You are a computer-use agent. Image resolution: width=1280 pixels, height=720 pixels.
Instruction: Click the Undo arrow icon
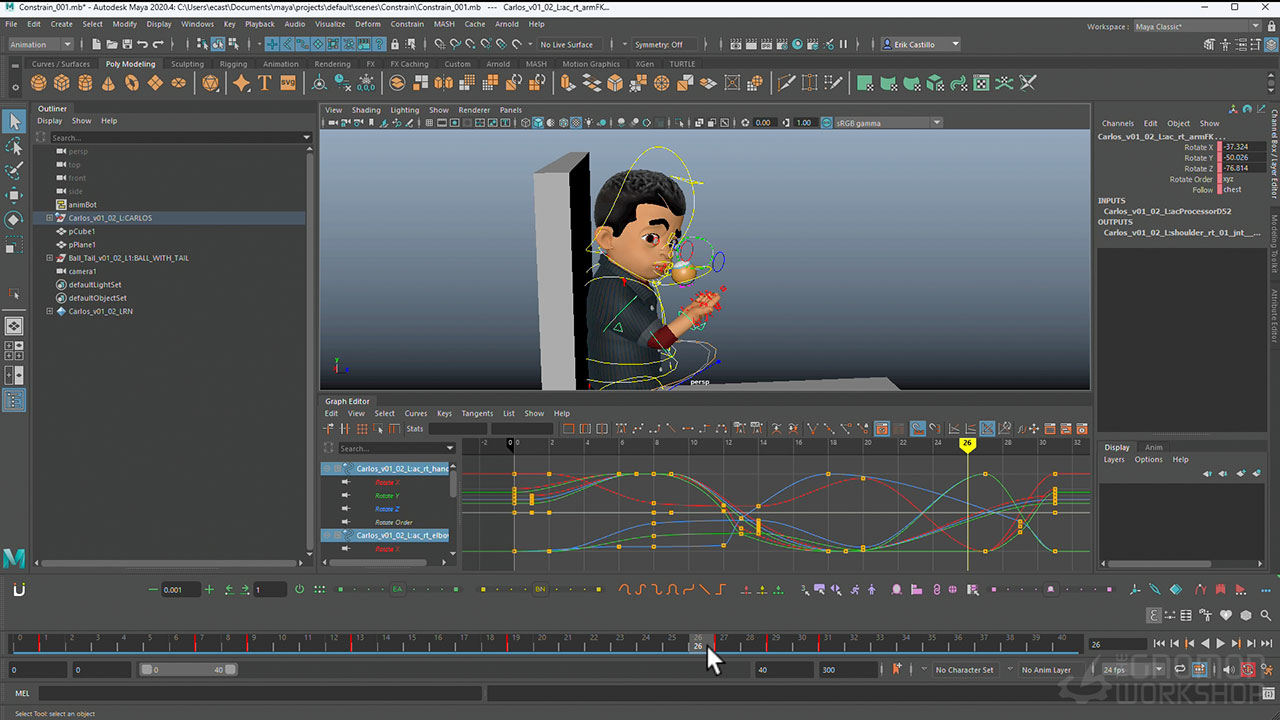(x=143, y=44)
